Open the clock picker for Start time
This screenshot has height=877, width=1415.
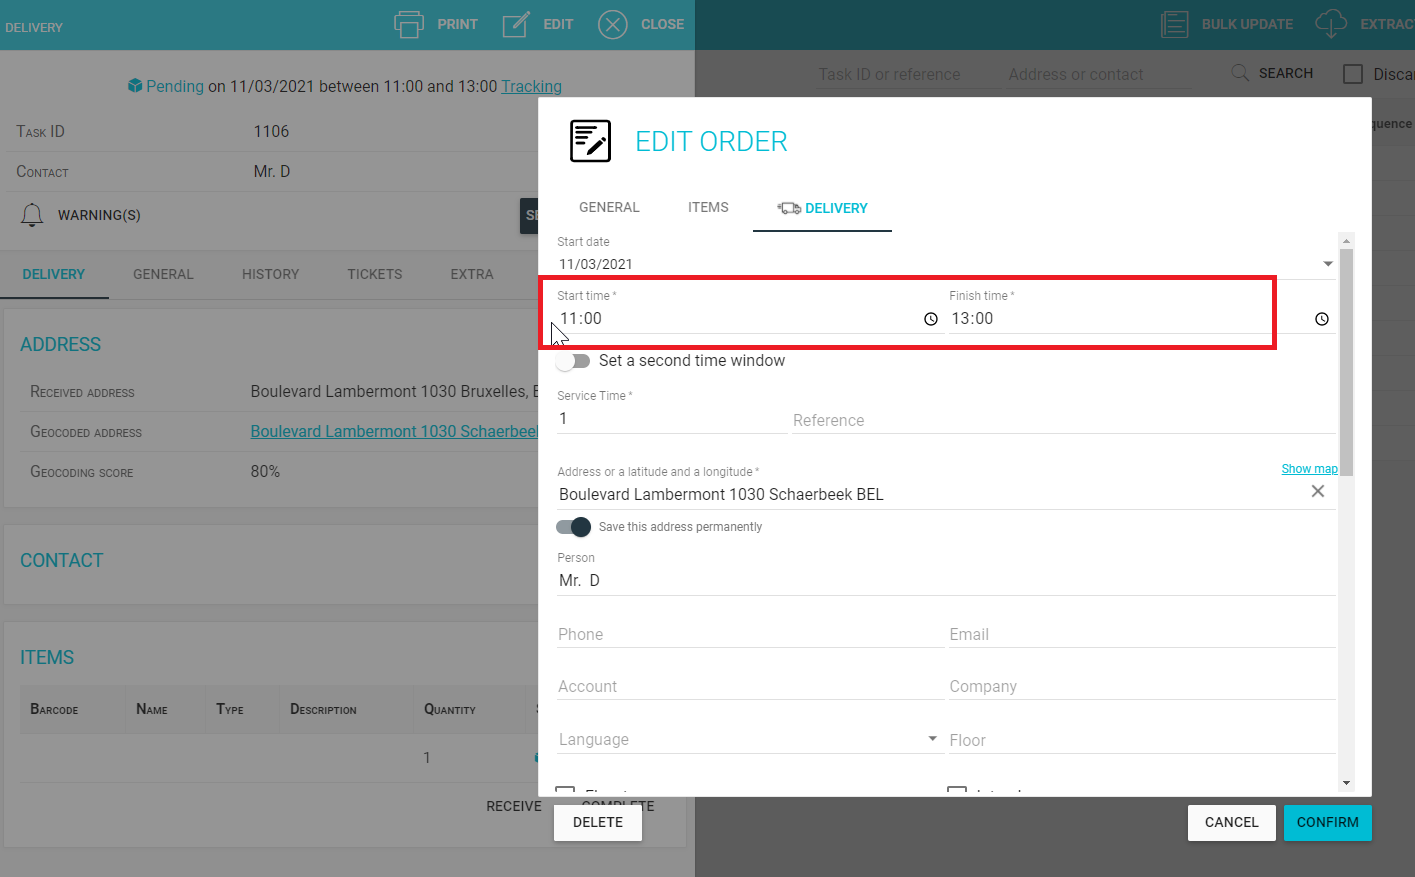[931, 318]
